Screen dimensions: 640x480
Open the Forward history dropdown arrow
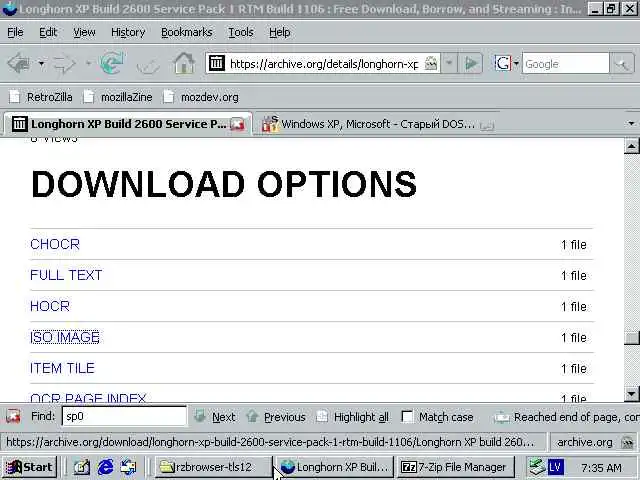tap(88, 64)
